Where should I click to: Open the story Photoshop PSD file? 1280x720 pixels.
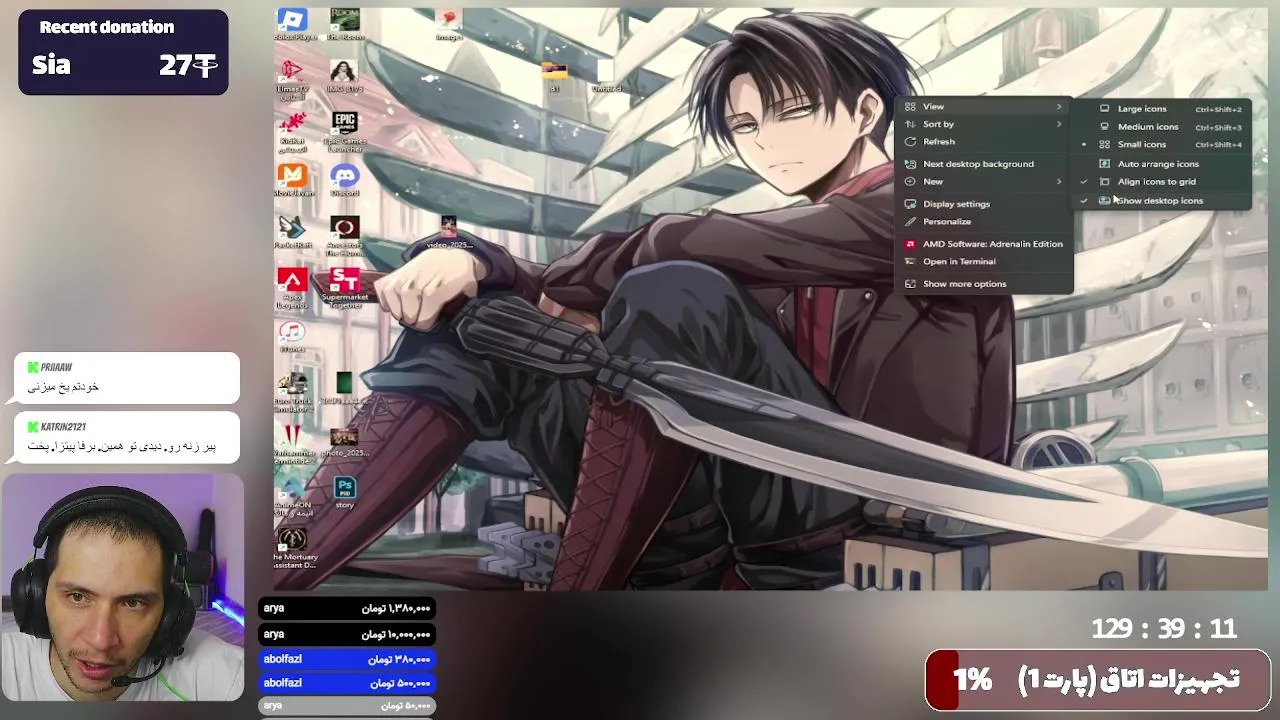[x=345, y=492]
